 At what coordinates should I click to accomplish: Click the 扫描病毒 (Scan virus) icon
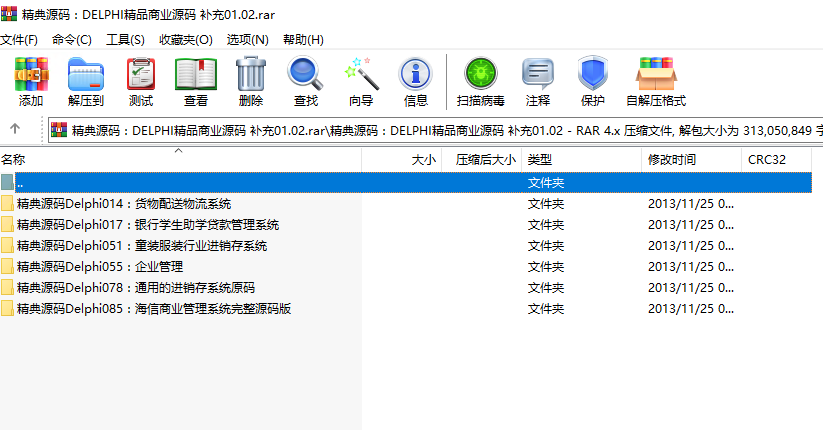pyautogui.click(x=481, y=74)
